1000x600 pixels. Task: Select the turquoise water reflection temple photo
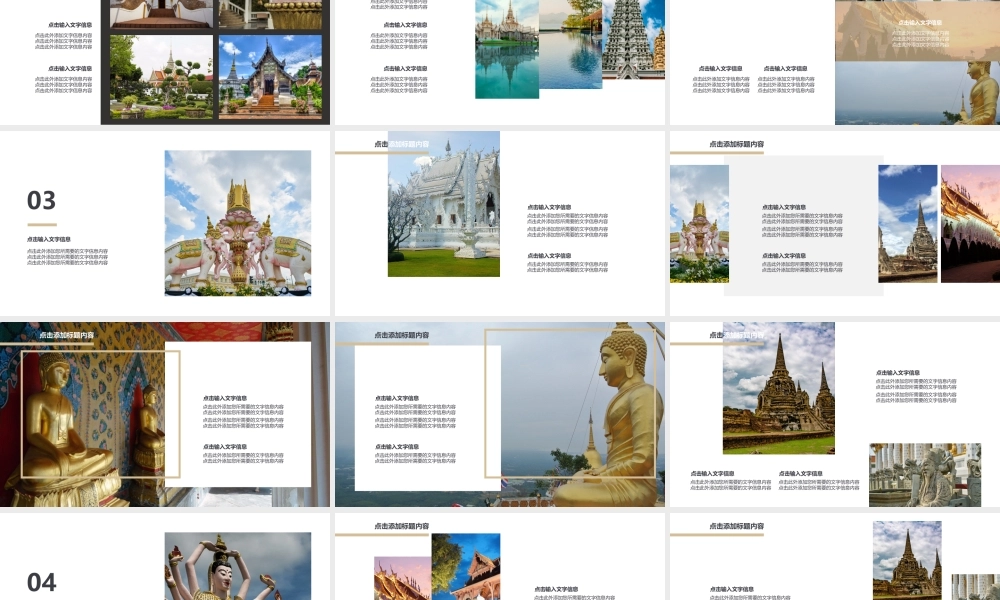506,50
